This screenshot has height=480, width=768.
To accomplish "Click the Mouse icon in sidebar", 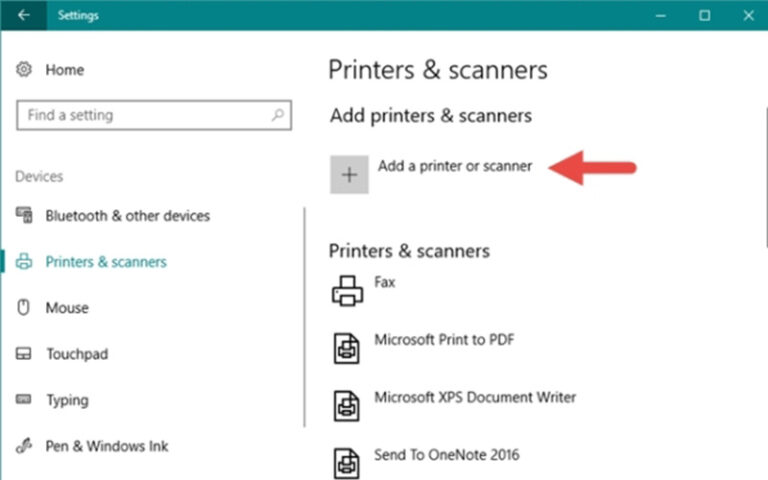I will pos(24,308).
